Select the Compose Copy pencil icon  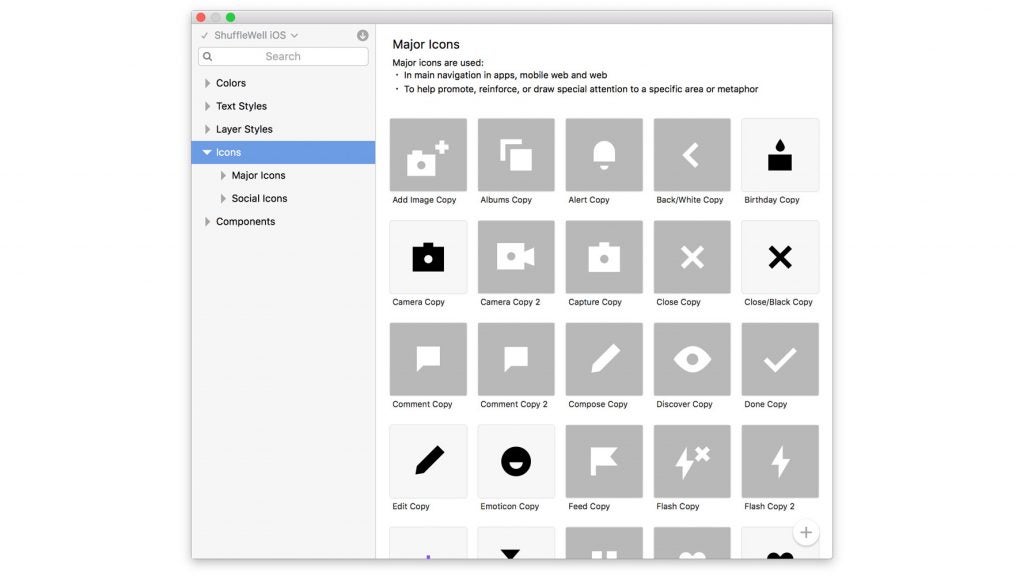click(x=604, y=359)
